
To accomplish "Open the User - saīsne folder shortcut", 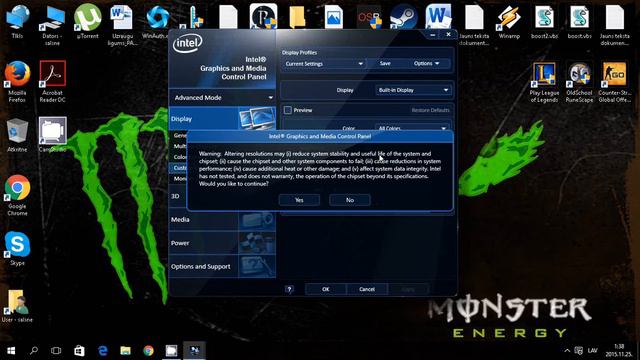I will click(17, 305).
